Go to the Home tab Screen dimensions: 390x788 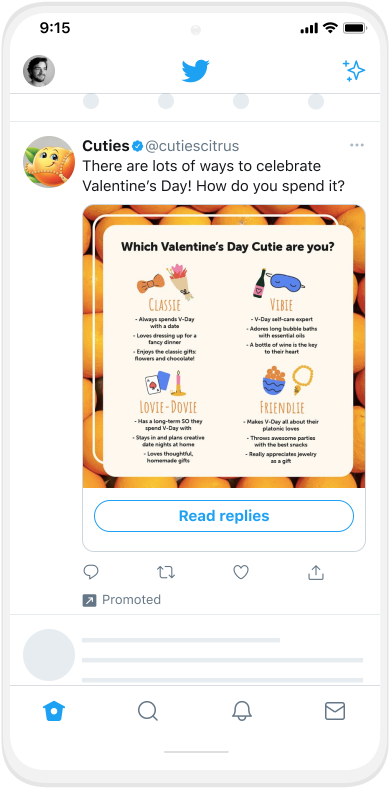coord(54,711)
